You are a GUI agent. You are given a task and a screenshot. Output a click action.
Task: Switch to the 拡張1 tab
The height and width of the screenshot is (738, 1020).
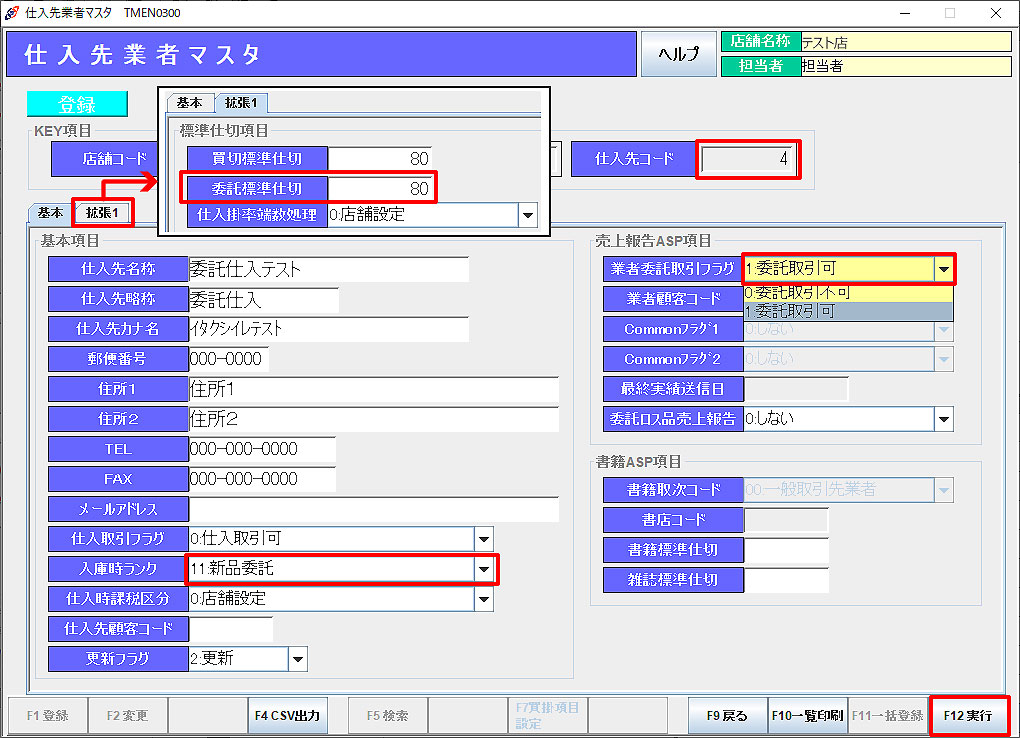point(102,213)
